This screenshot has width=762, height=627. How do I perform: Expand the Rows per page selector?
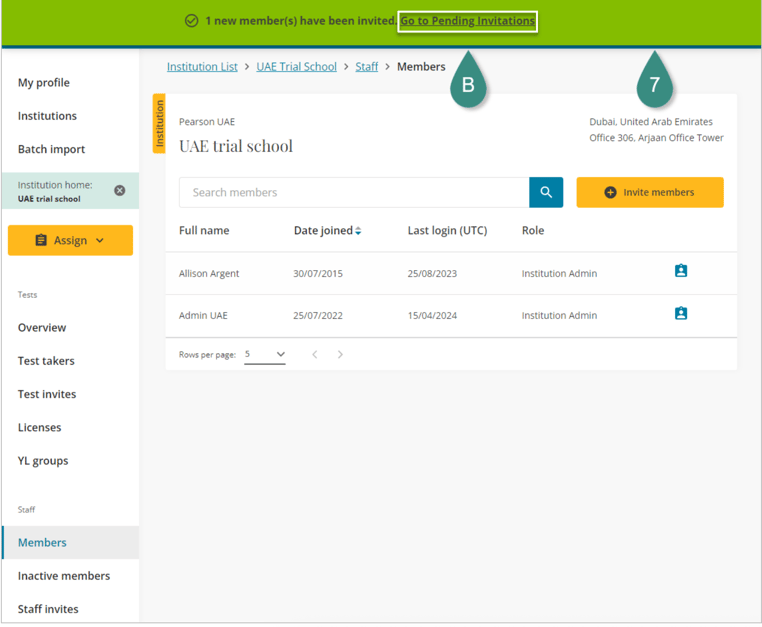point(265,355)
